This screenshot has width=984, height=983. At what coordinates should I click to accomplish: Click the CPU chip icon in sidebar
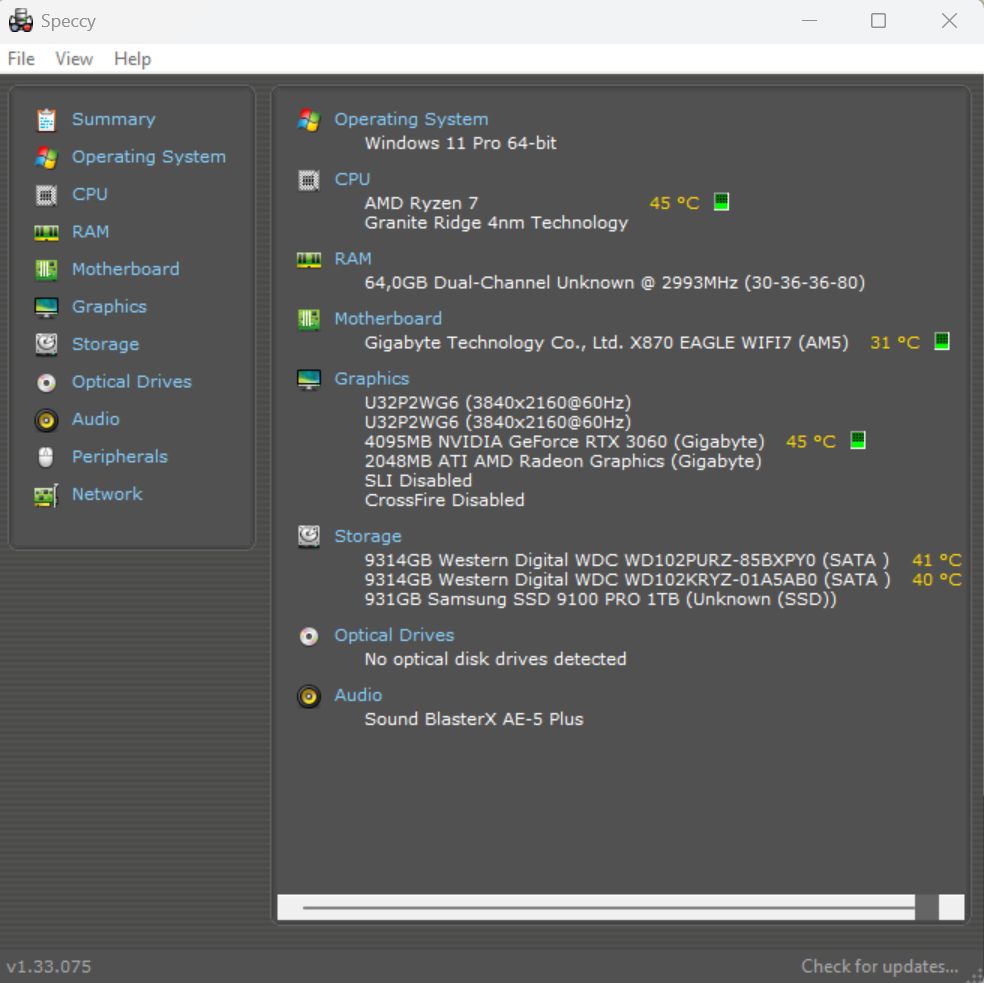point(46,195)
